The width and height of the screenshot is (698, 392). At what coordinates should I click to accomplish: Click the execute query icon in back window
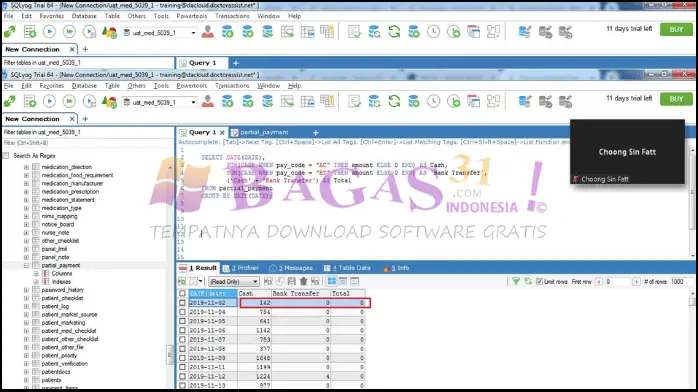pos(49,32)
